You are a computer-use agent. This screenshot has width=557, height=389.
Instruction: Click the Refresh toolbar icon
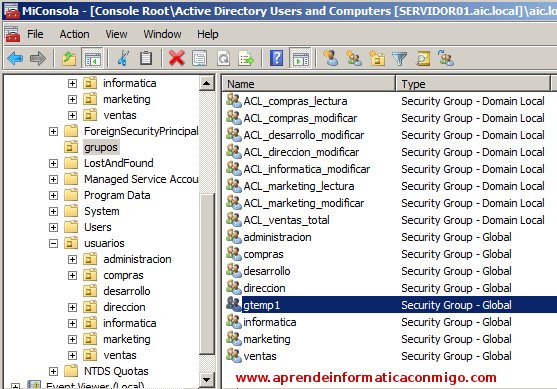223,58
